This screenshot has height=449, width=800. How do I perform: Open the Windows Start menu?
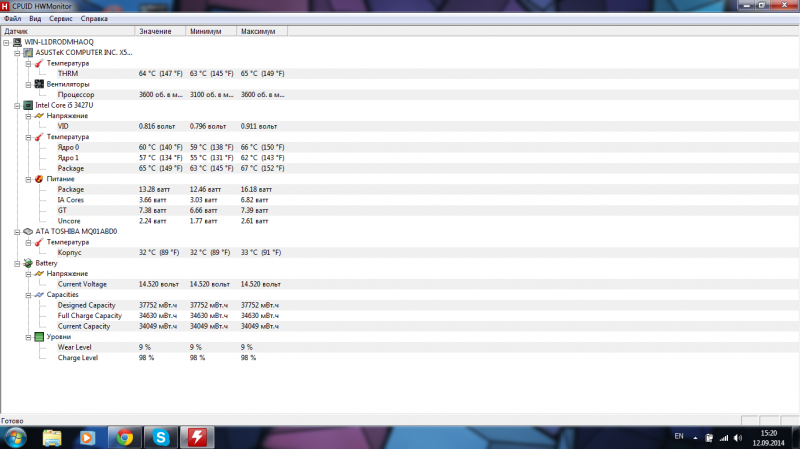(x=16, y=438)
